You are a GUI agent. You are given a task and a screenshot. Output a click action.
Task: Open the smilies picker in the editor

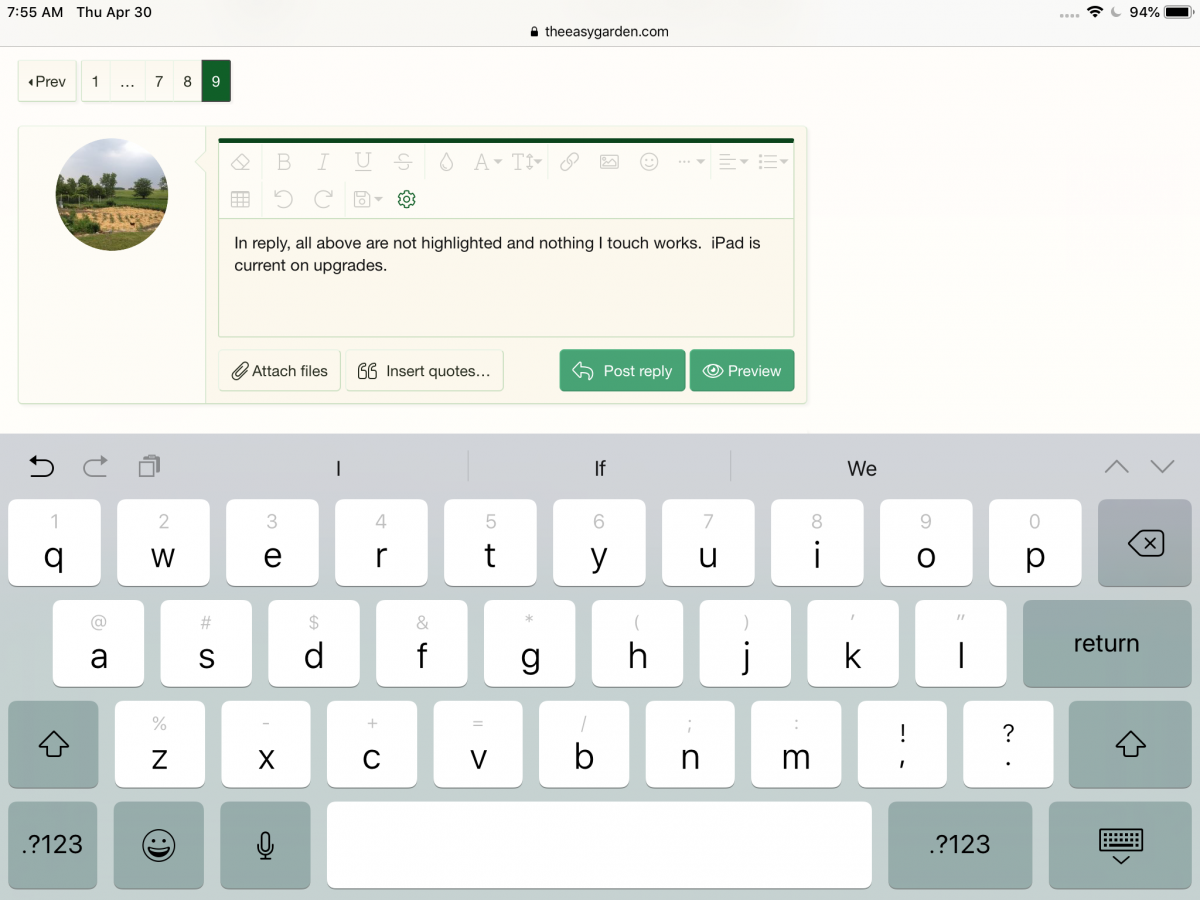tap(649, 162)
